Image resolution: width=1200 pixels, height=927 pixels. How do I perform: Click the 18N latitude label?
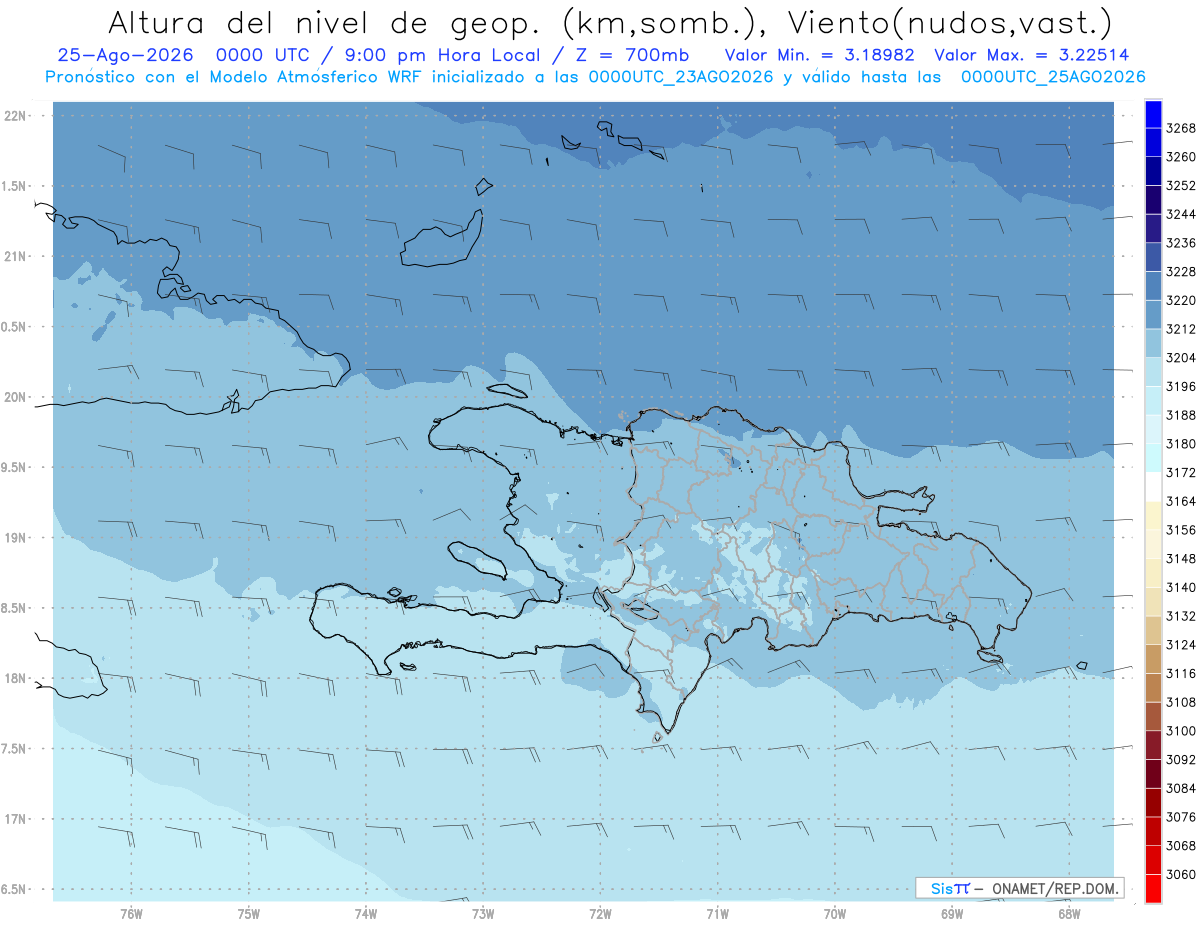point(15,679)
